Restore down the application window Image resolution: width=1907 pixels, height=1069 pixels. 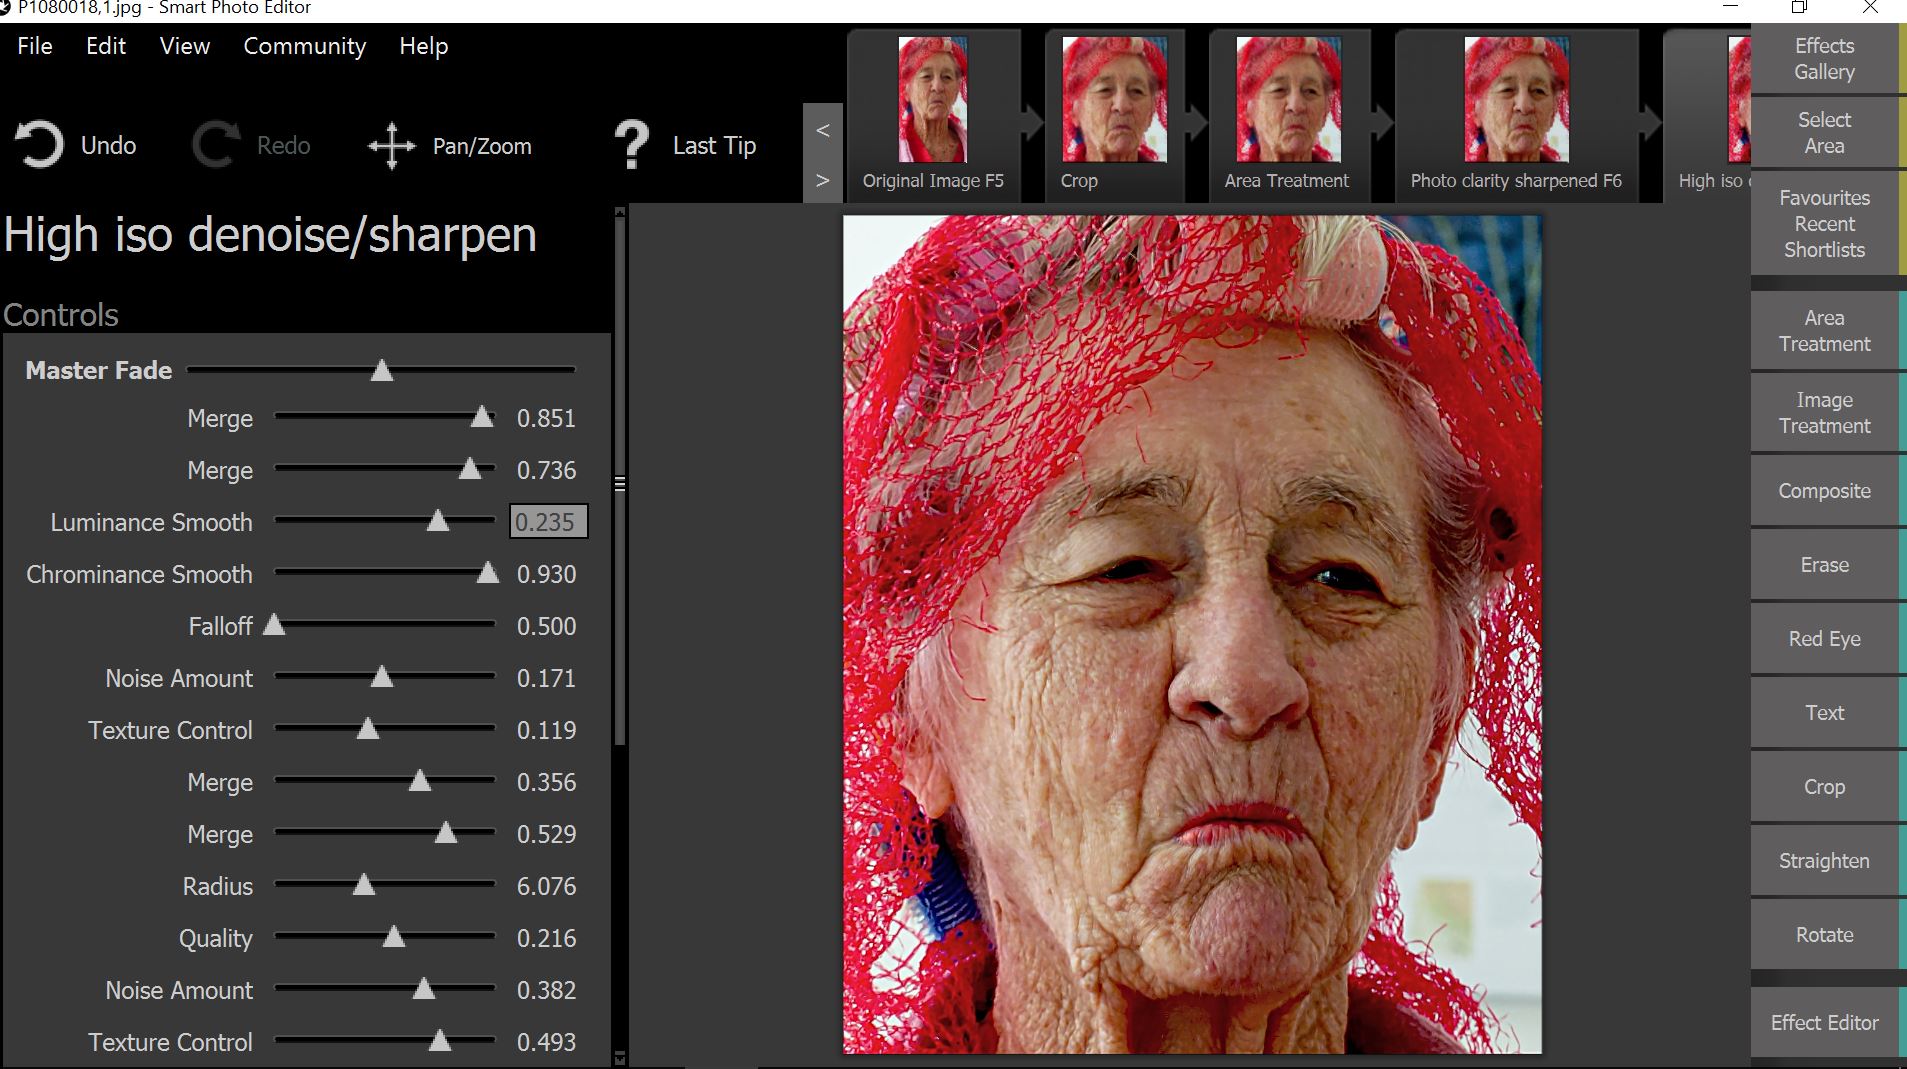(x=1798, y=8)
